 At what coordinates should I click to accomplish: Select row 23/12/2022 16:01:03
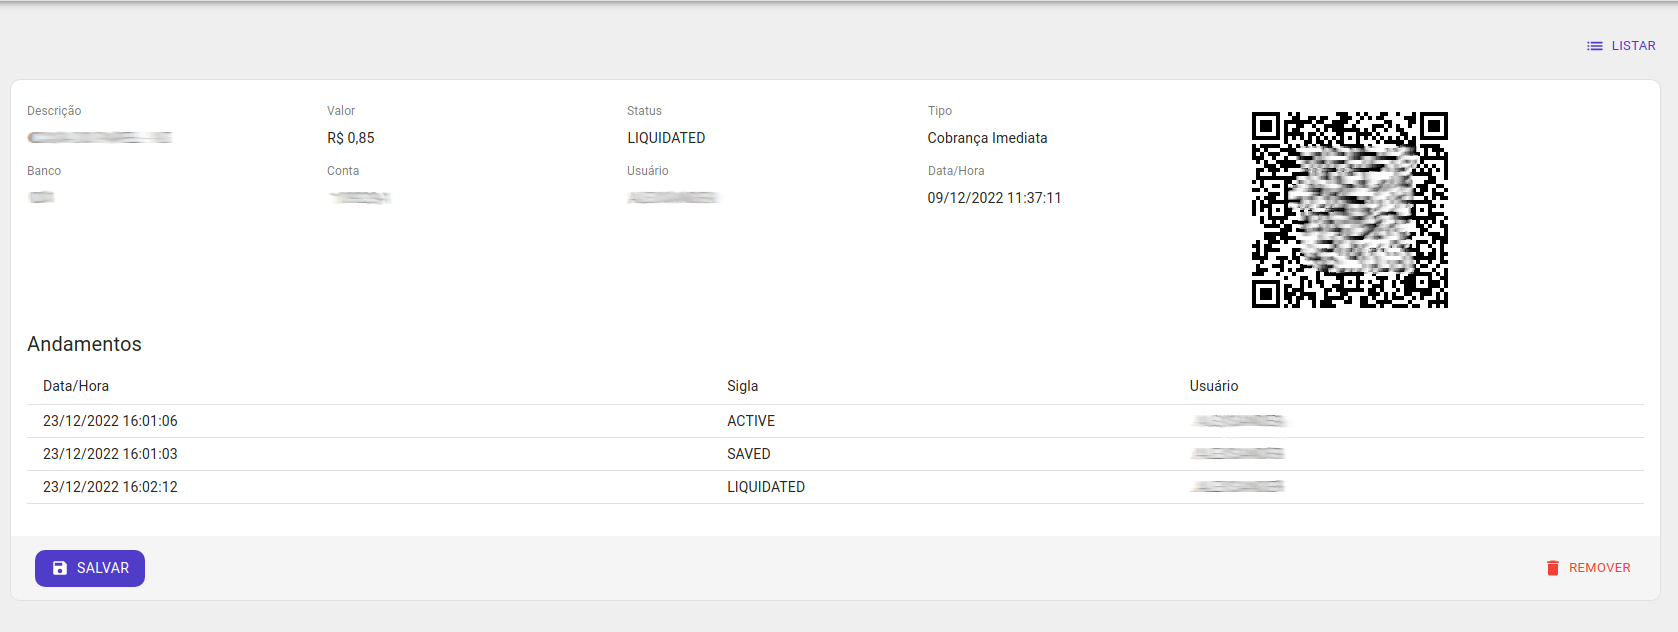coord(835,454)
